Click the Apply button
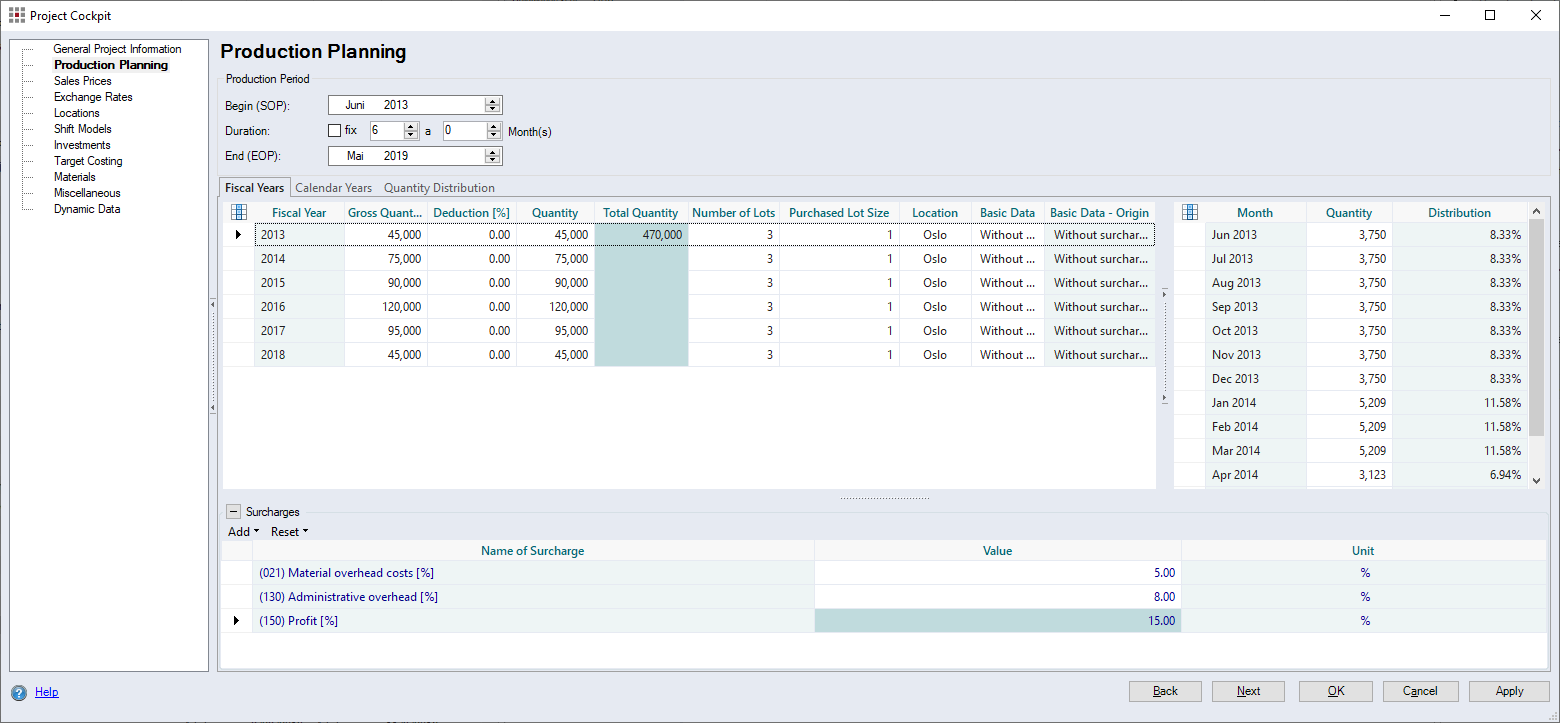This screenshot has width=1560, height=723. pos(1509,691)
